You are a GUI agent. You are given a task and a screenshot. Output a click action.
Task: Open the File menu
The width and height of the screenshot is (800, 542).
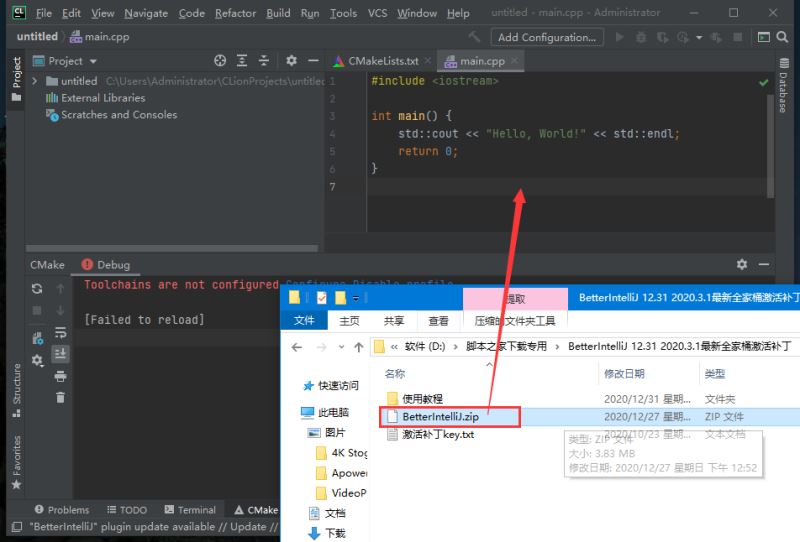click(44, 13)
